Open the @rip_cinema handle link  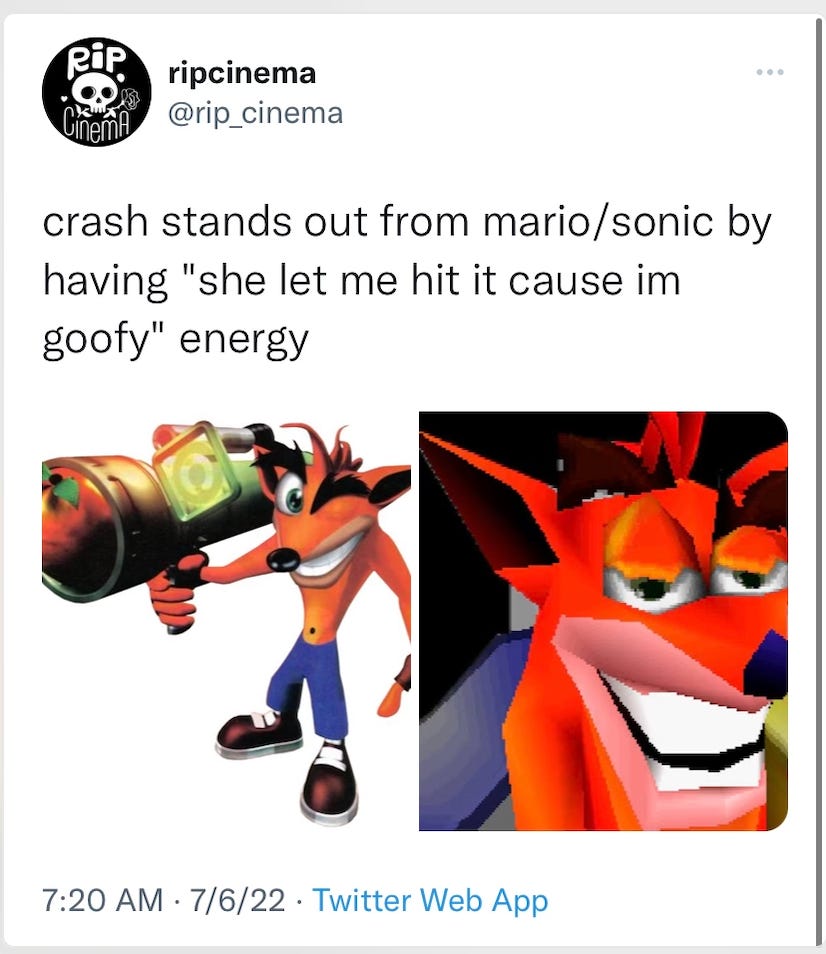point(255,114)
